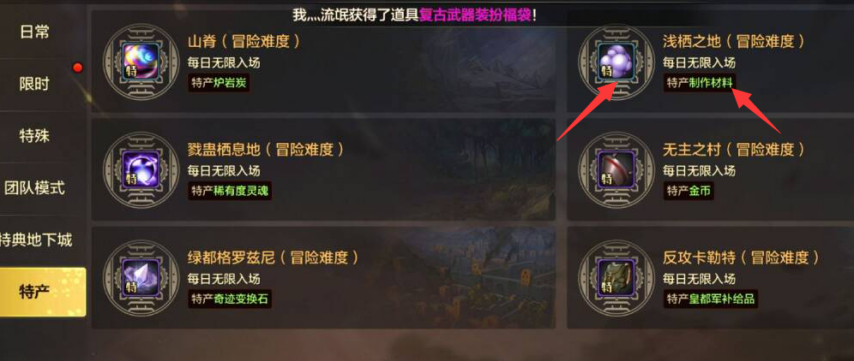The height and width of the screenshot is (361, 854).
Task: Select the 团队模式 tab
Action: (x=35, y=188)
